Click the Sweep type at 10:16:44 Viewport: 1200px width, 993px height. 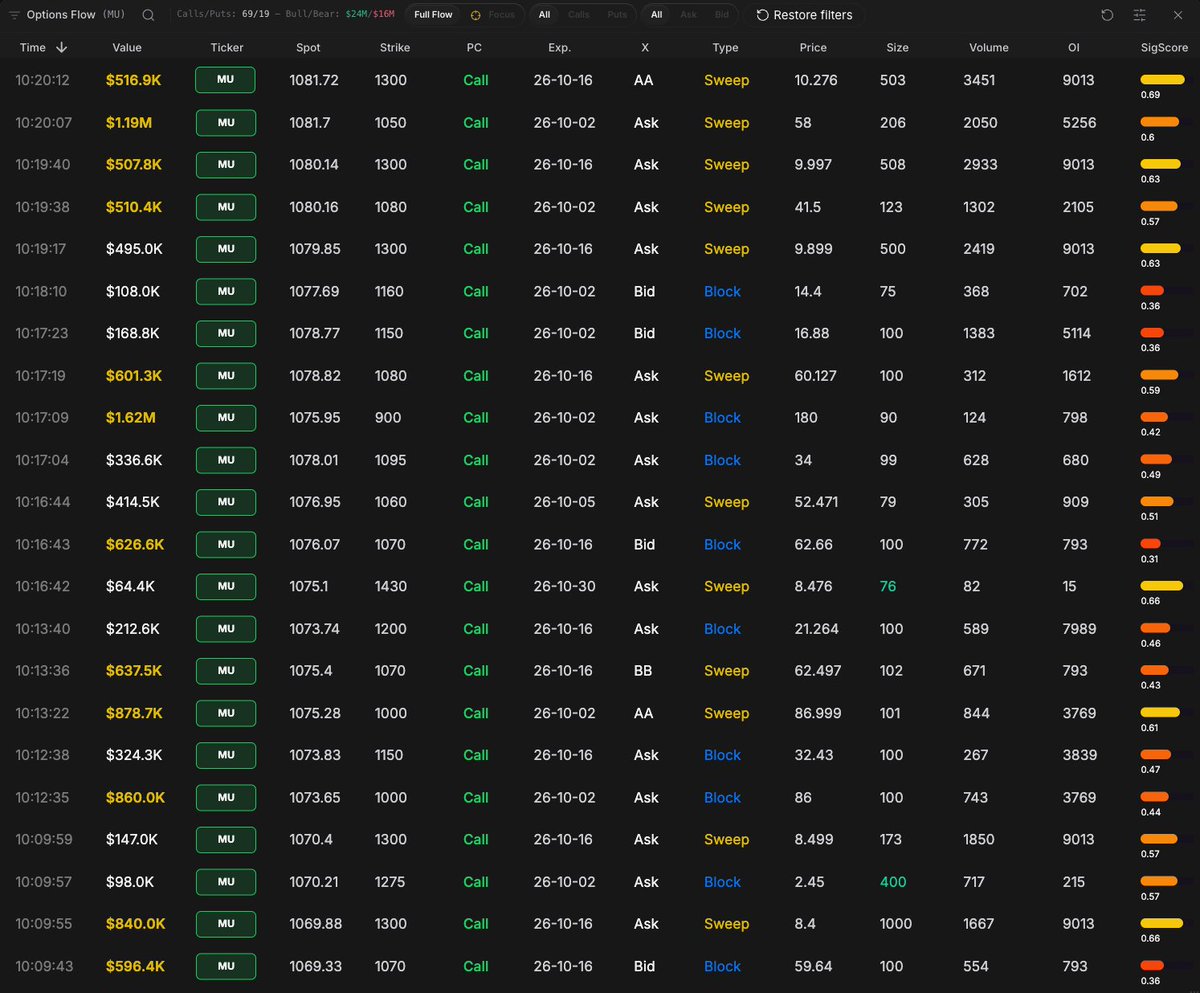tap(726, 502)
